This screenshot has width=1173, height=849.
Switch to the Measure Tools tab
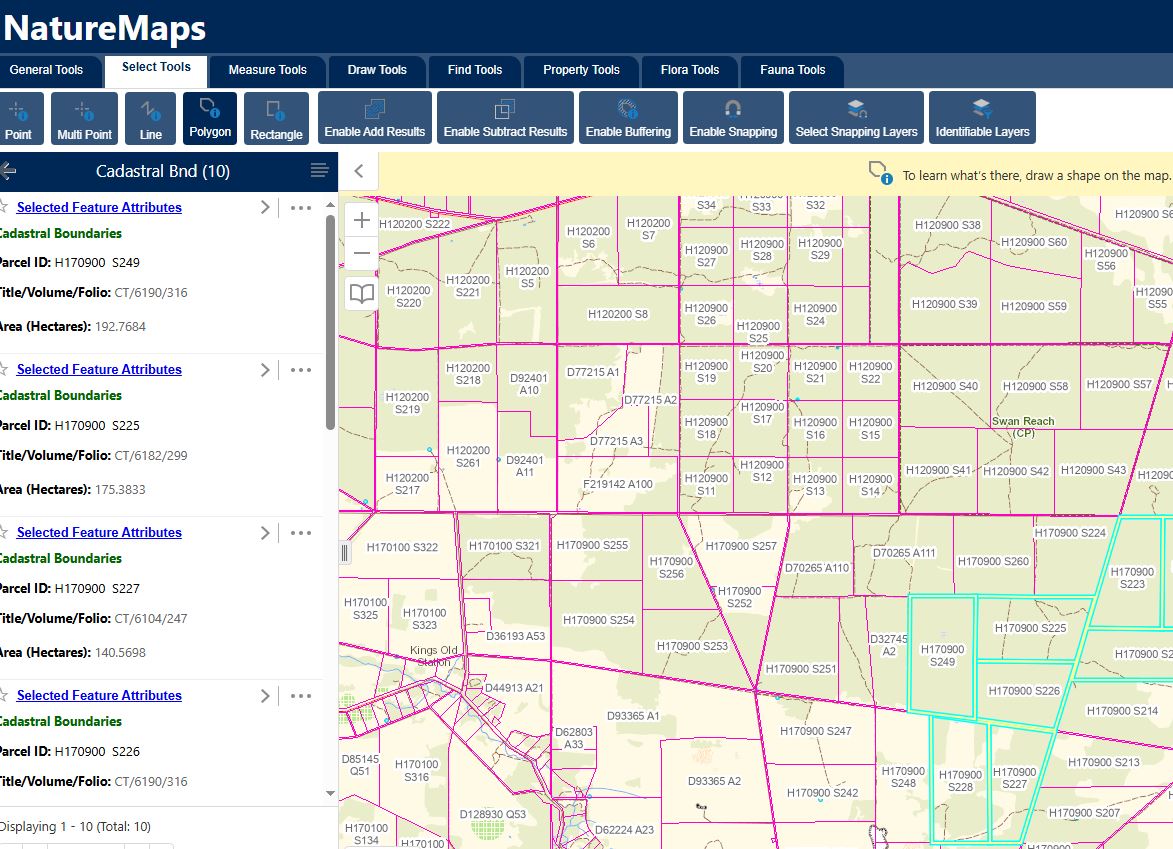click(x=268, y=70)
